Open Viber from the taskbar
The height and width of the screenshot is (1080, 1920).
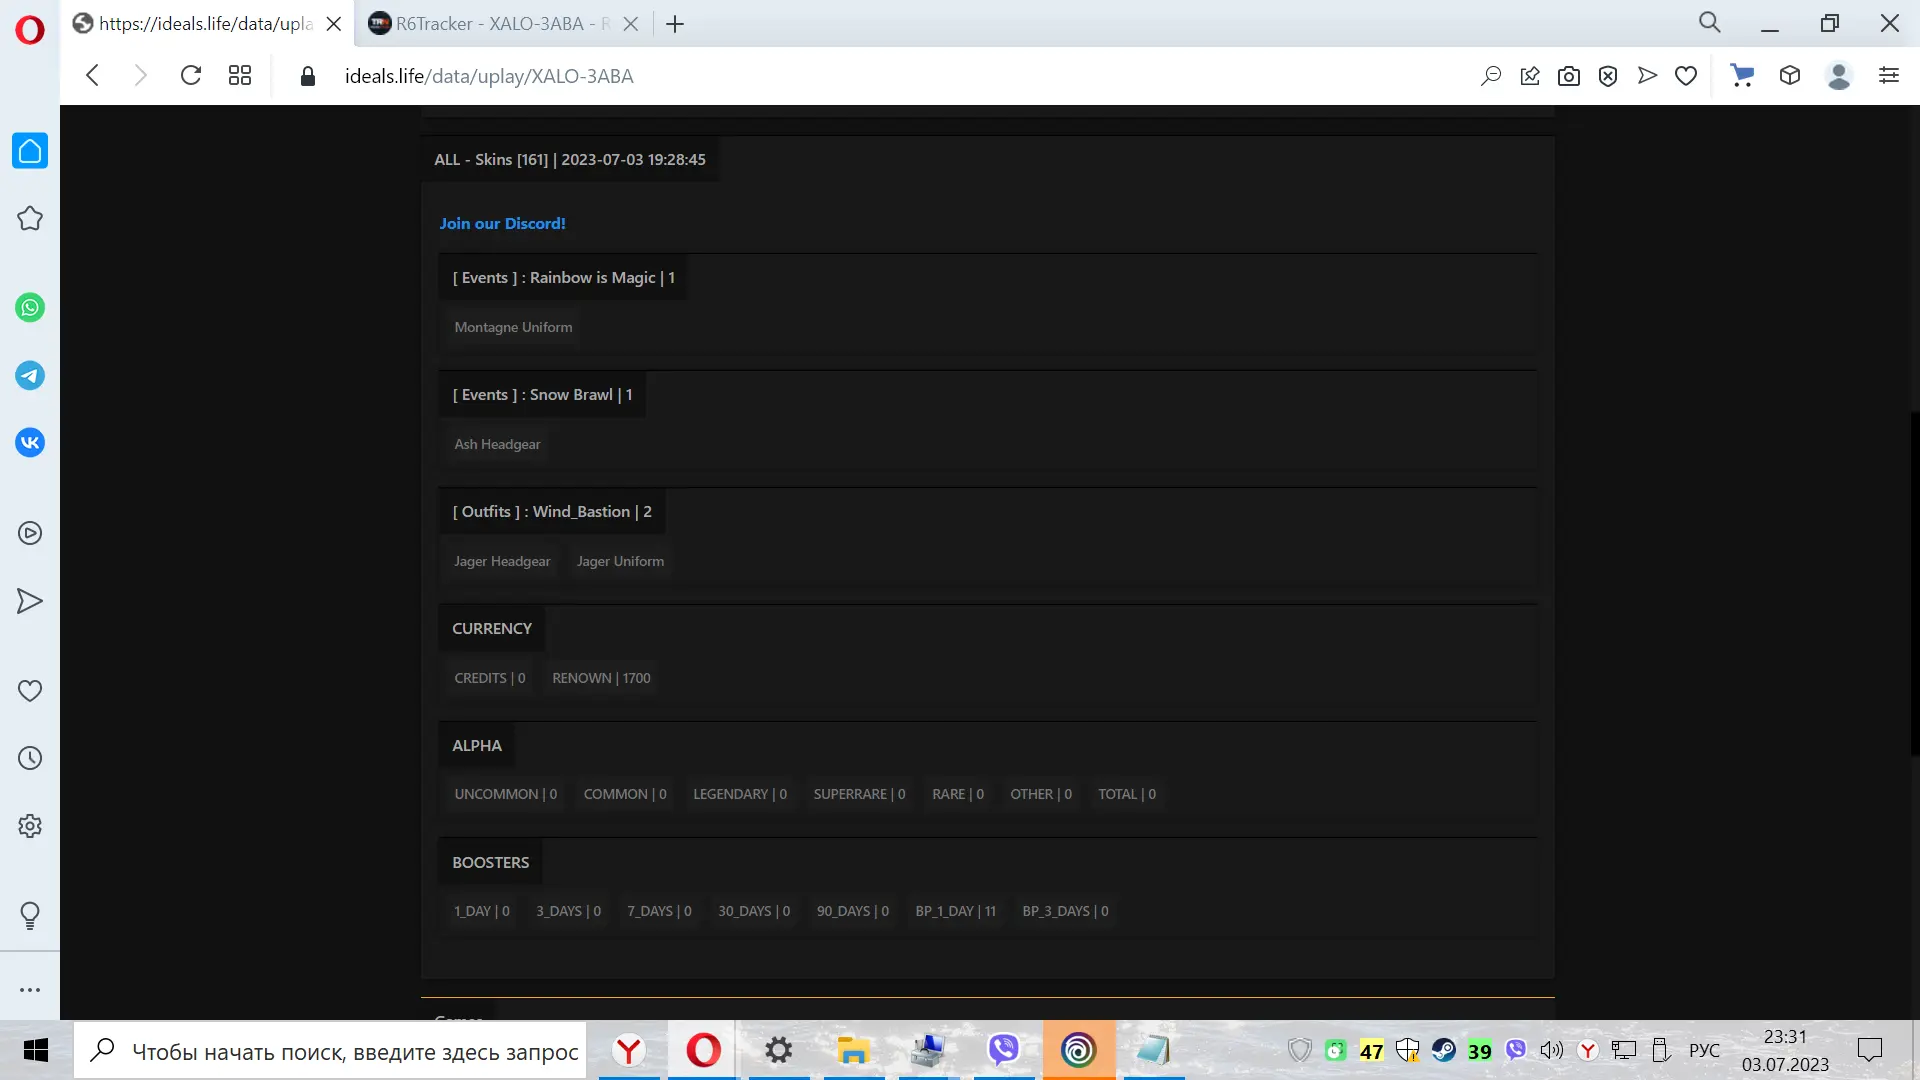[1003, 1050]
